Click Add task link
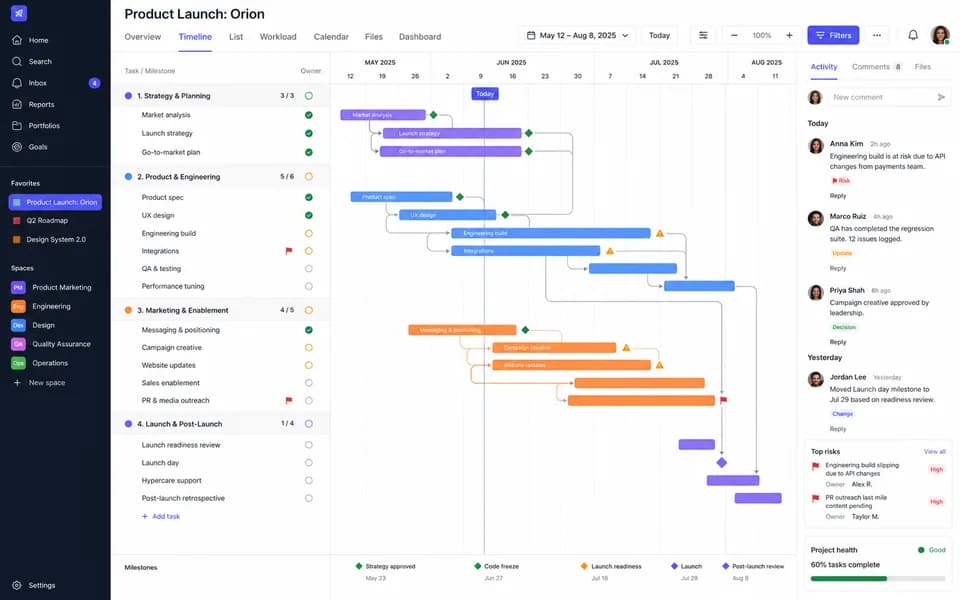Screen dimensions: 960x600 (161, 516)
